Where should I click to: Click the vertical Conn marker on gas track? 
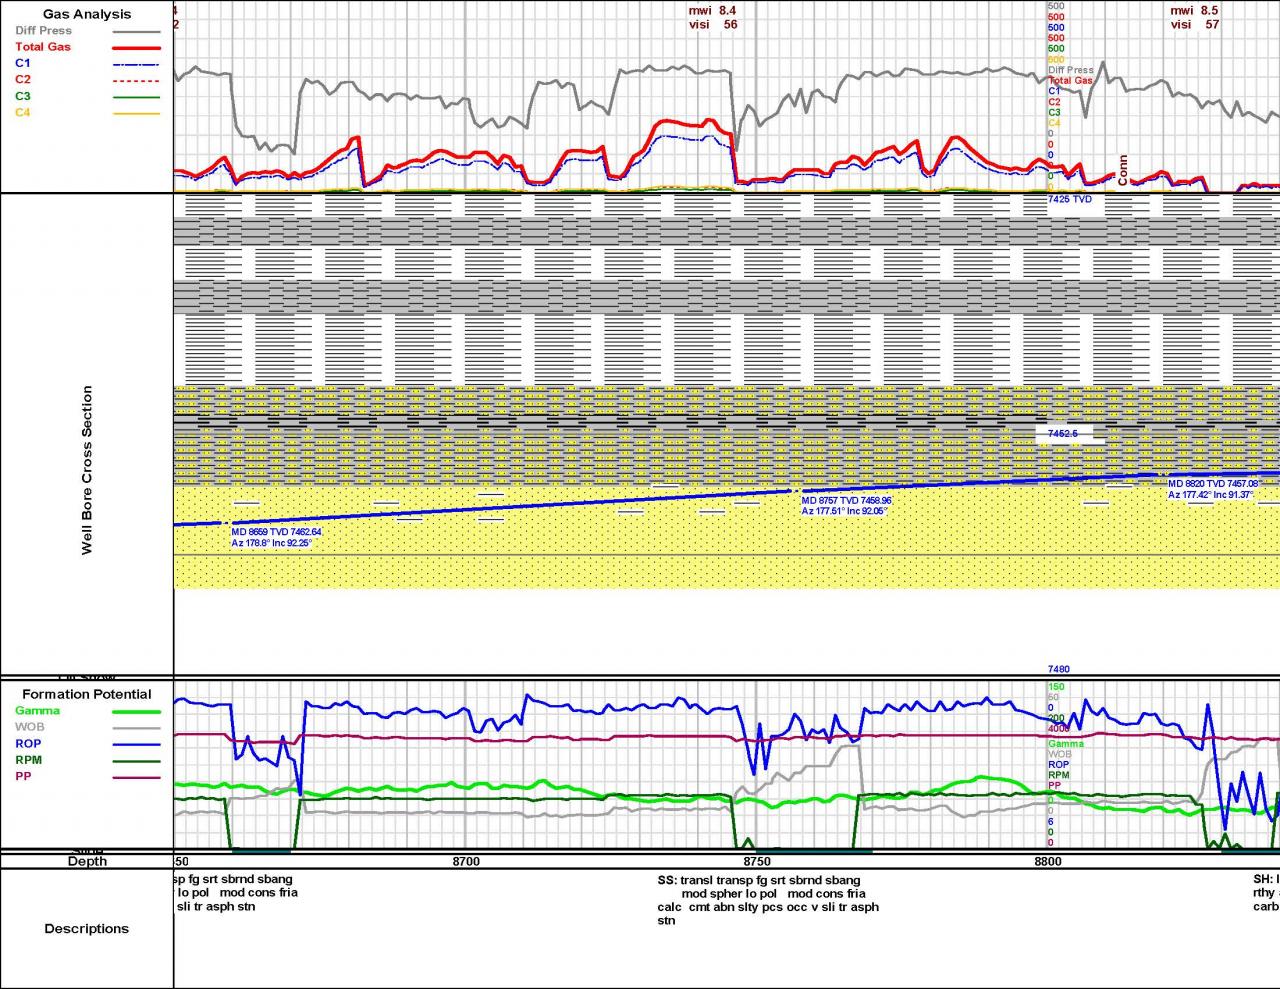1123,170
